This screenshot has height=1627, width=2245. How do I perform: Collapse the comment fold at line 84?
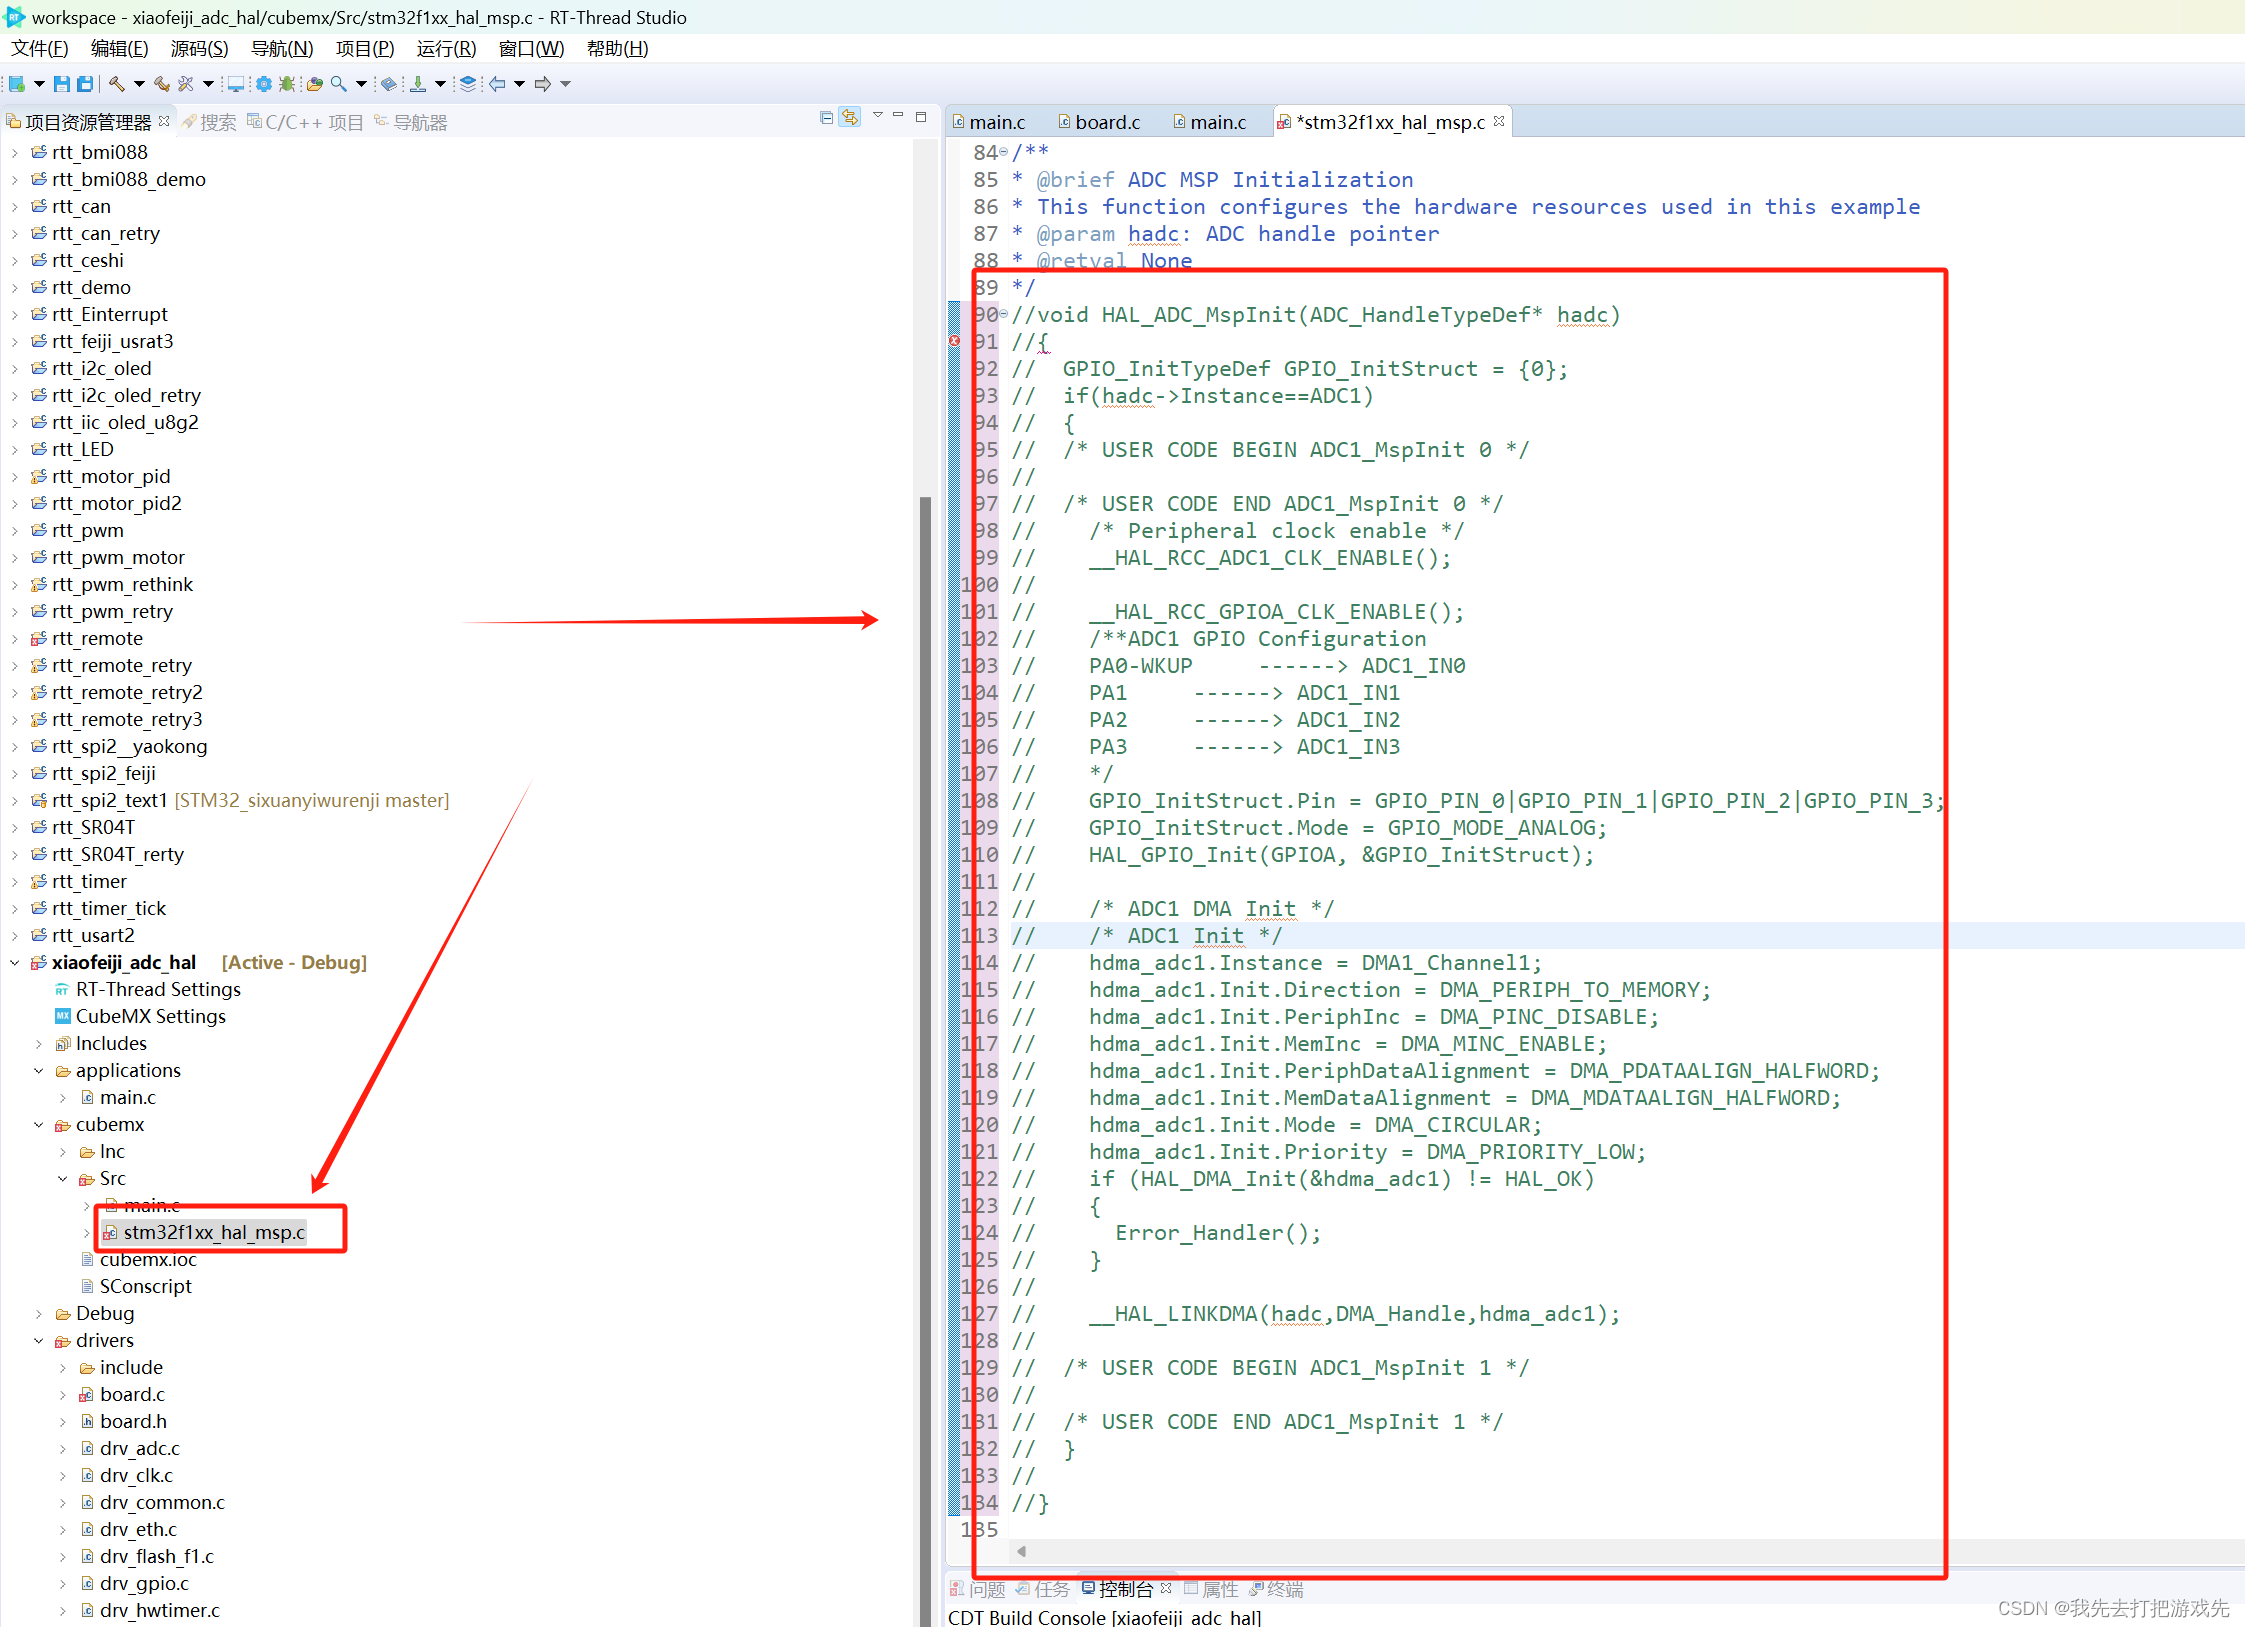point(1004,152)
